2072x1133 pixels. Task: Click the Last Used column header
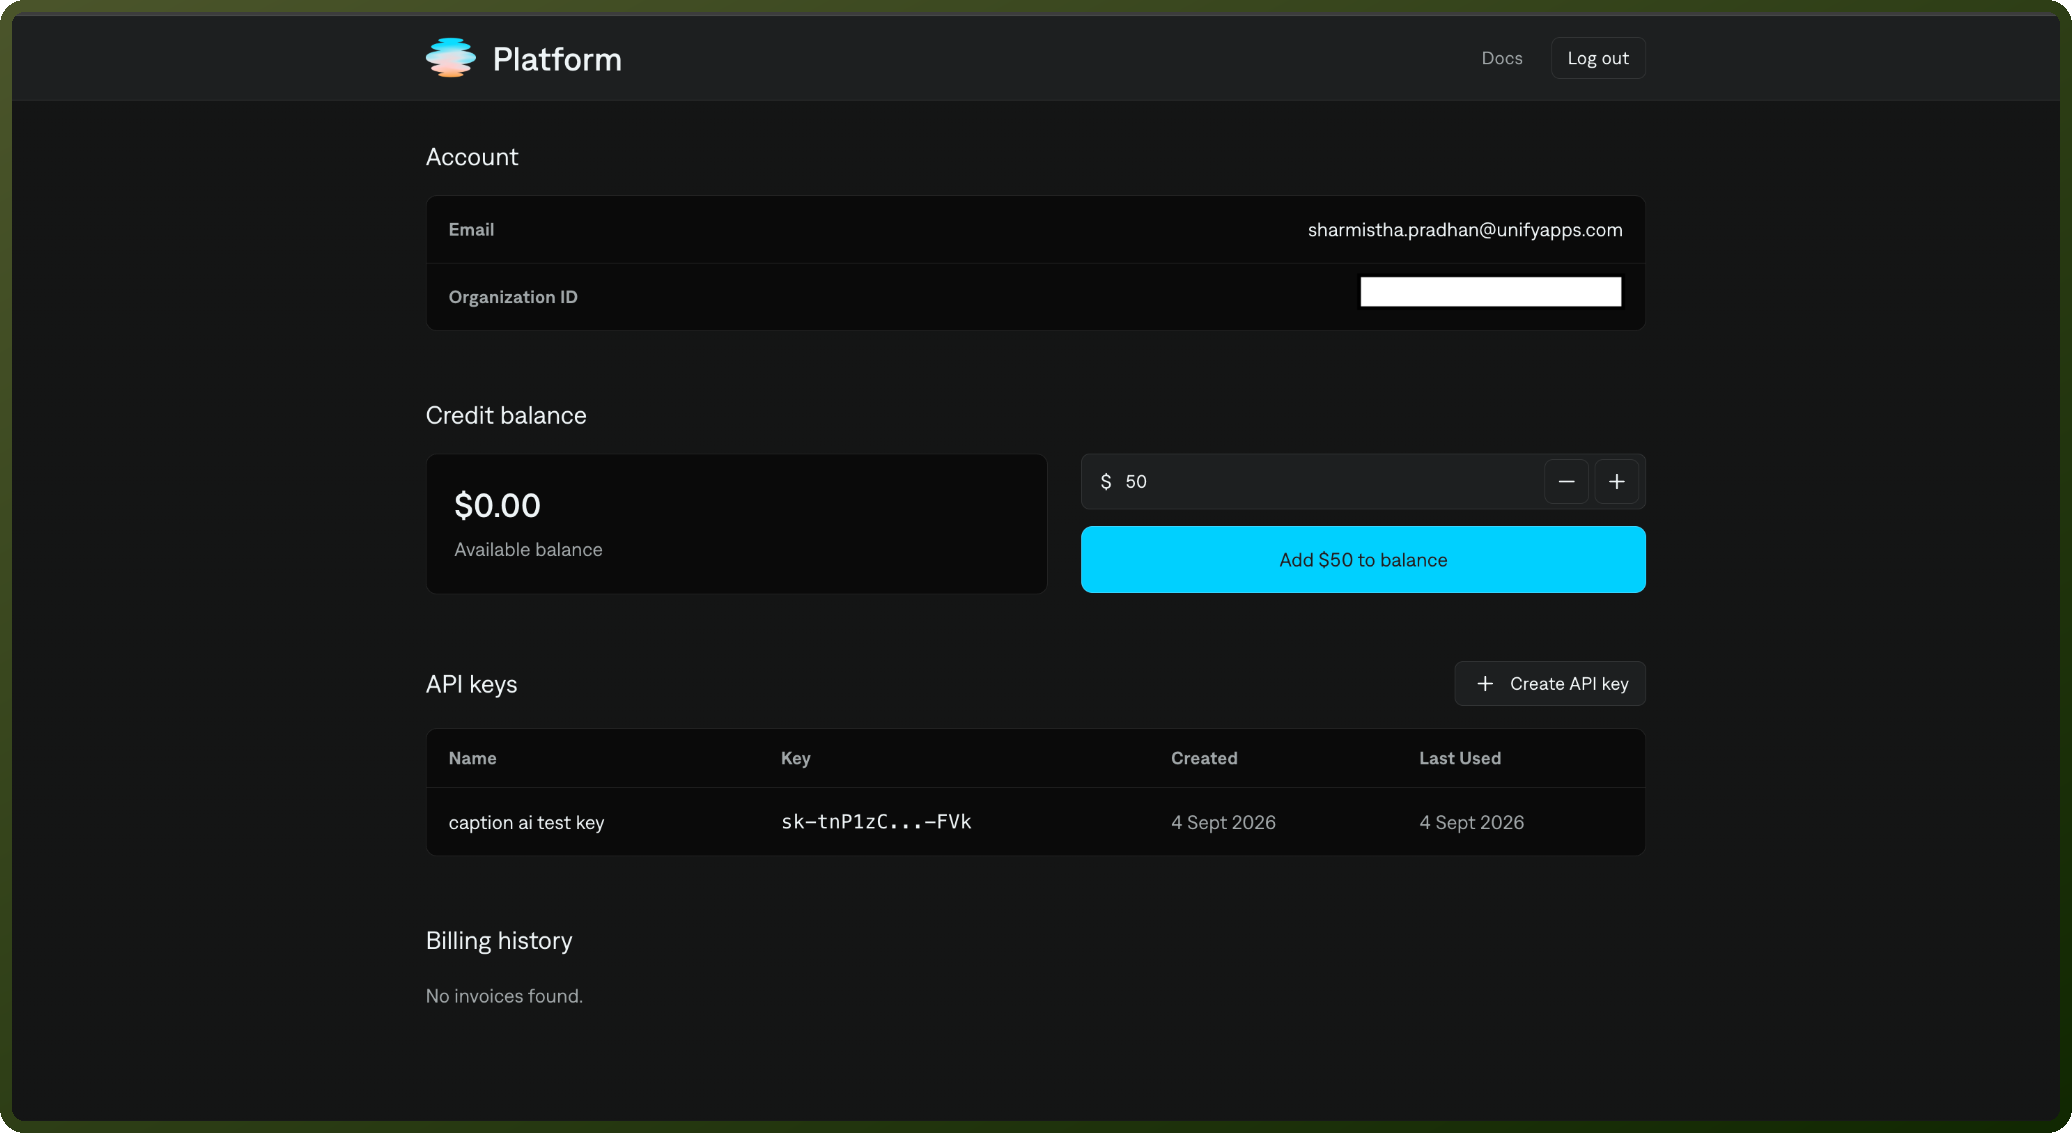[1459, 758]
